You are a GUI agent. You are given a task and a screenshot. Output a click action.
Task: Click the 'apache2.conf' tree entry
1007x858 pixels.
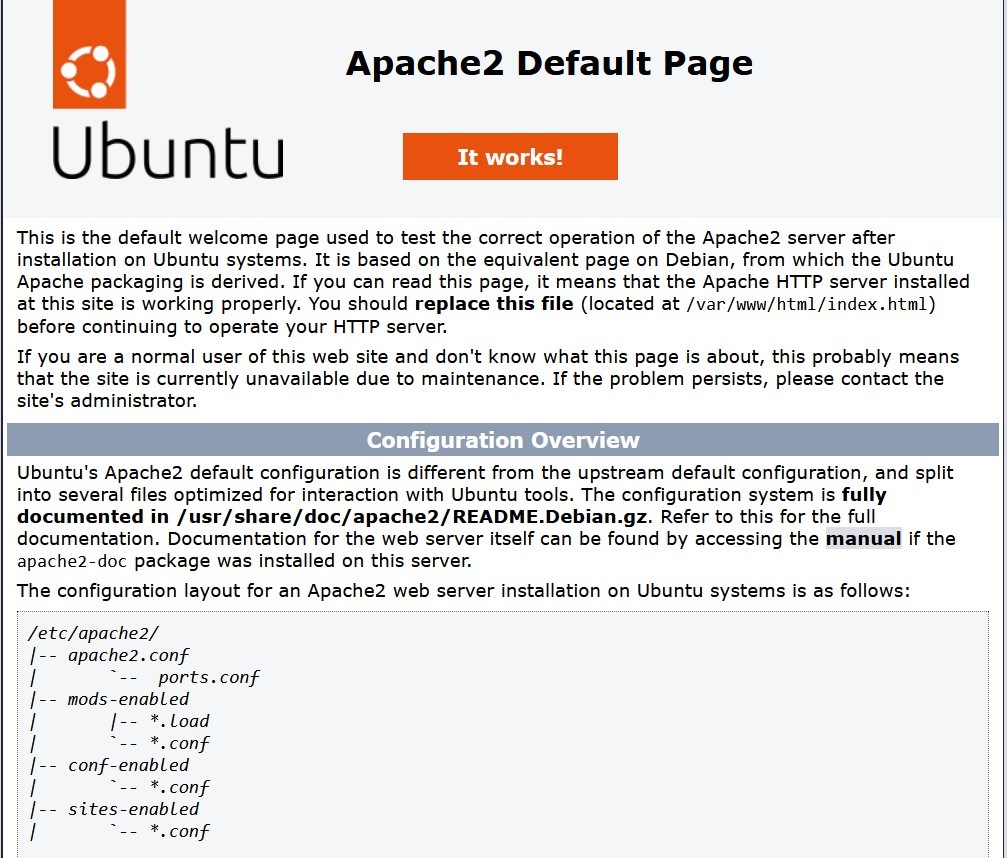(128, 656)
